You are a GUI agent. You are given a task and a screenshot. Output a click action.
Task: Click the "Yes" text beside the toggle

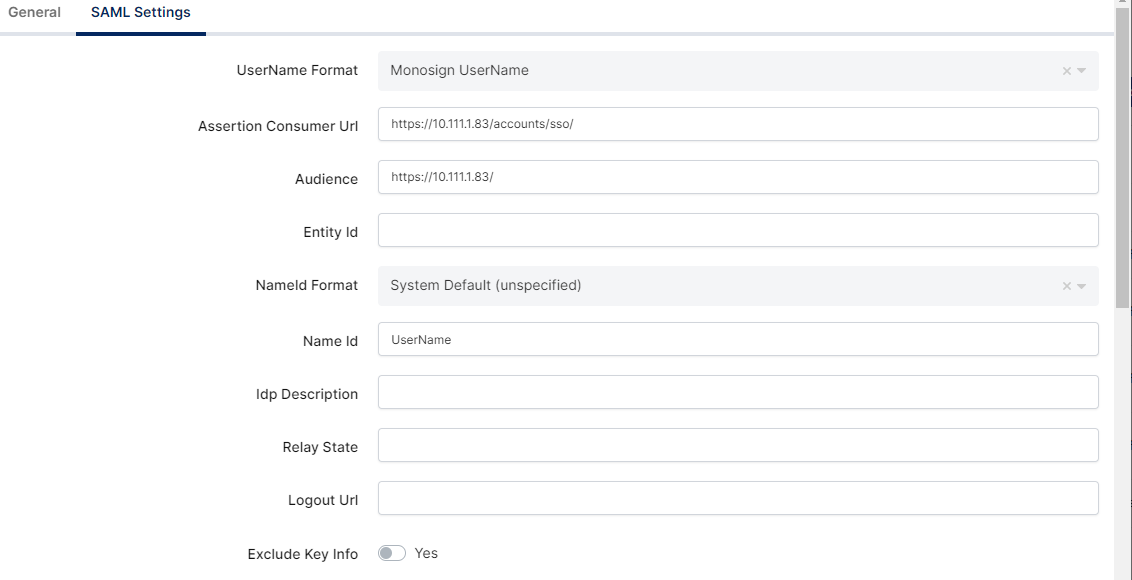point(426,553)
